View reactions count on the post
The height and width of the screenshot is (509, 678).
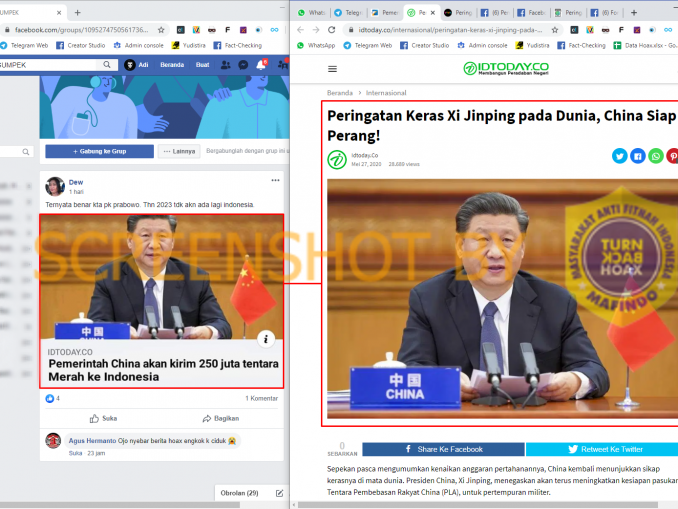(x=52, y=398)
